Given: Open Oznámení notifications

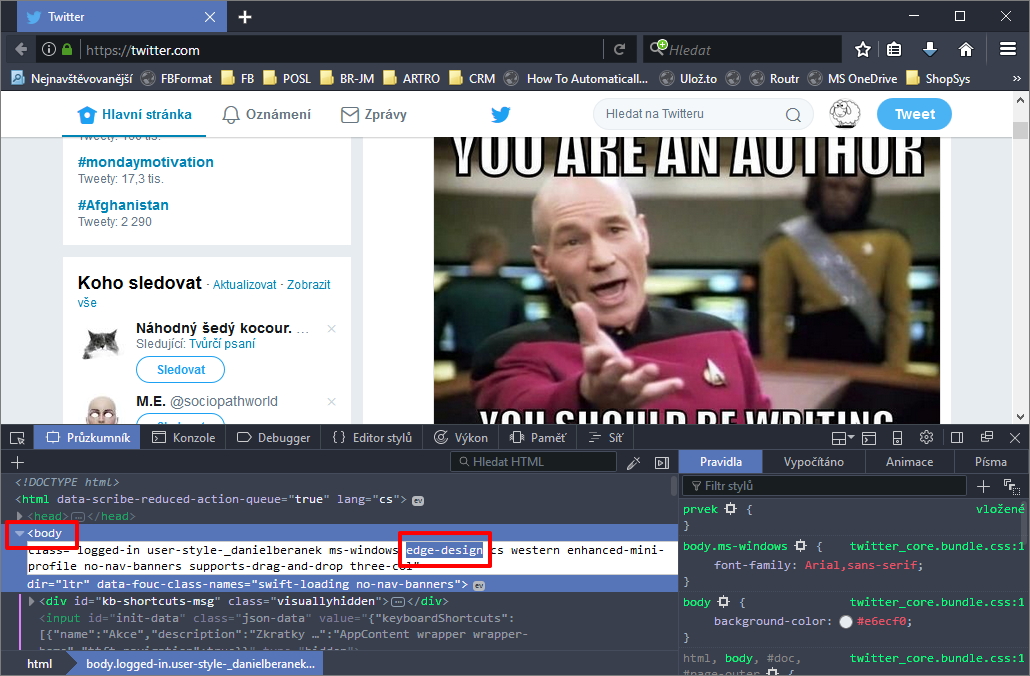Looking at the screenshot, I should (x=266, y=114).
